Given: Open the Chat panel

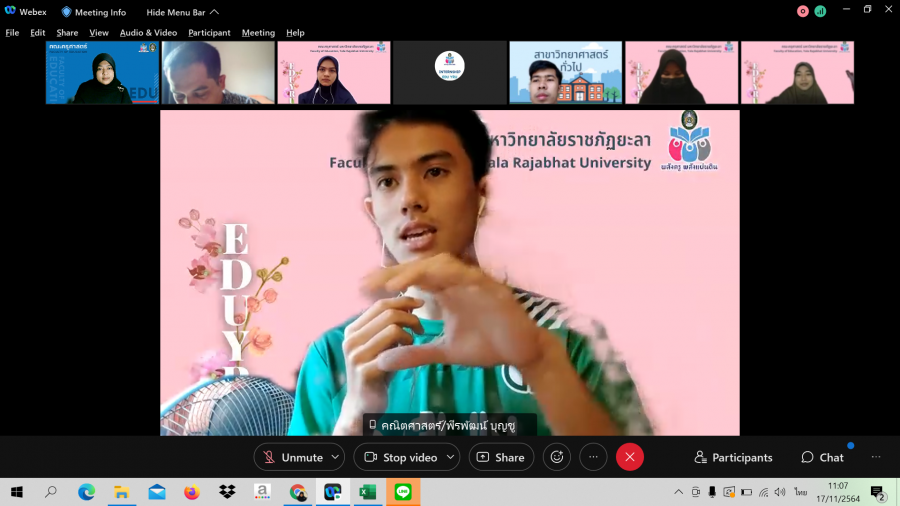Looking at the screenshot, I should coord(822,457).
